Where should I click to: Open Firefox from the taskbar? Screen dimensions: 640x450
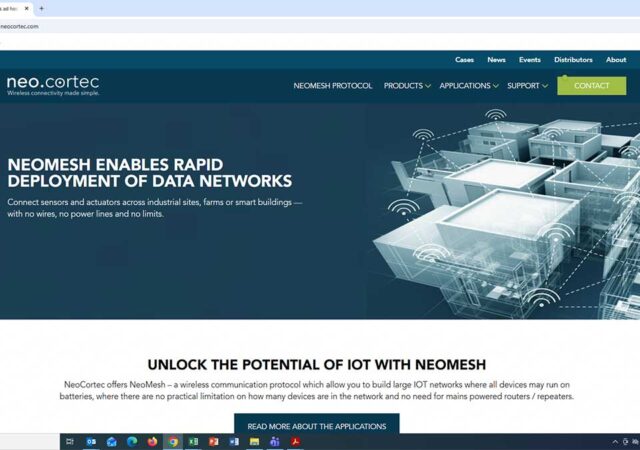[152, 441]
